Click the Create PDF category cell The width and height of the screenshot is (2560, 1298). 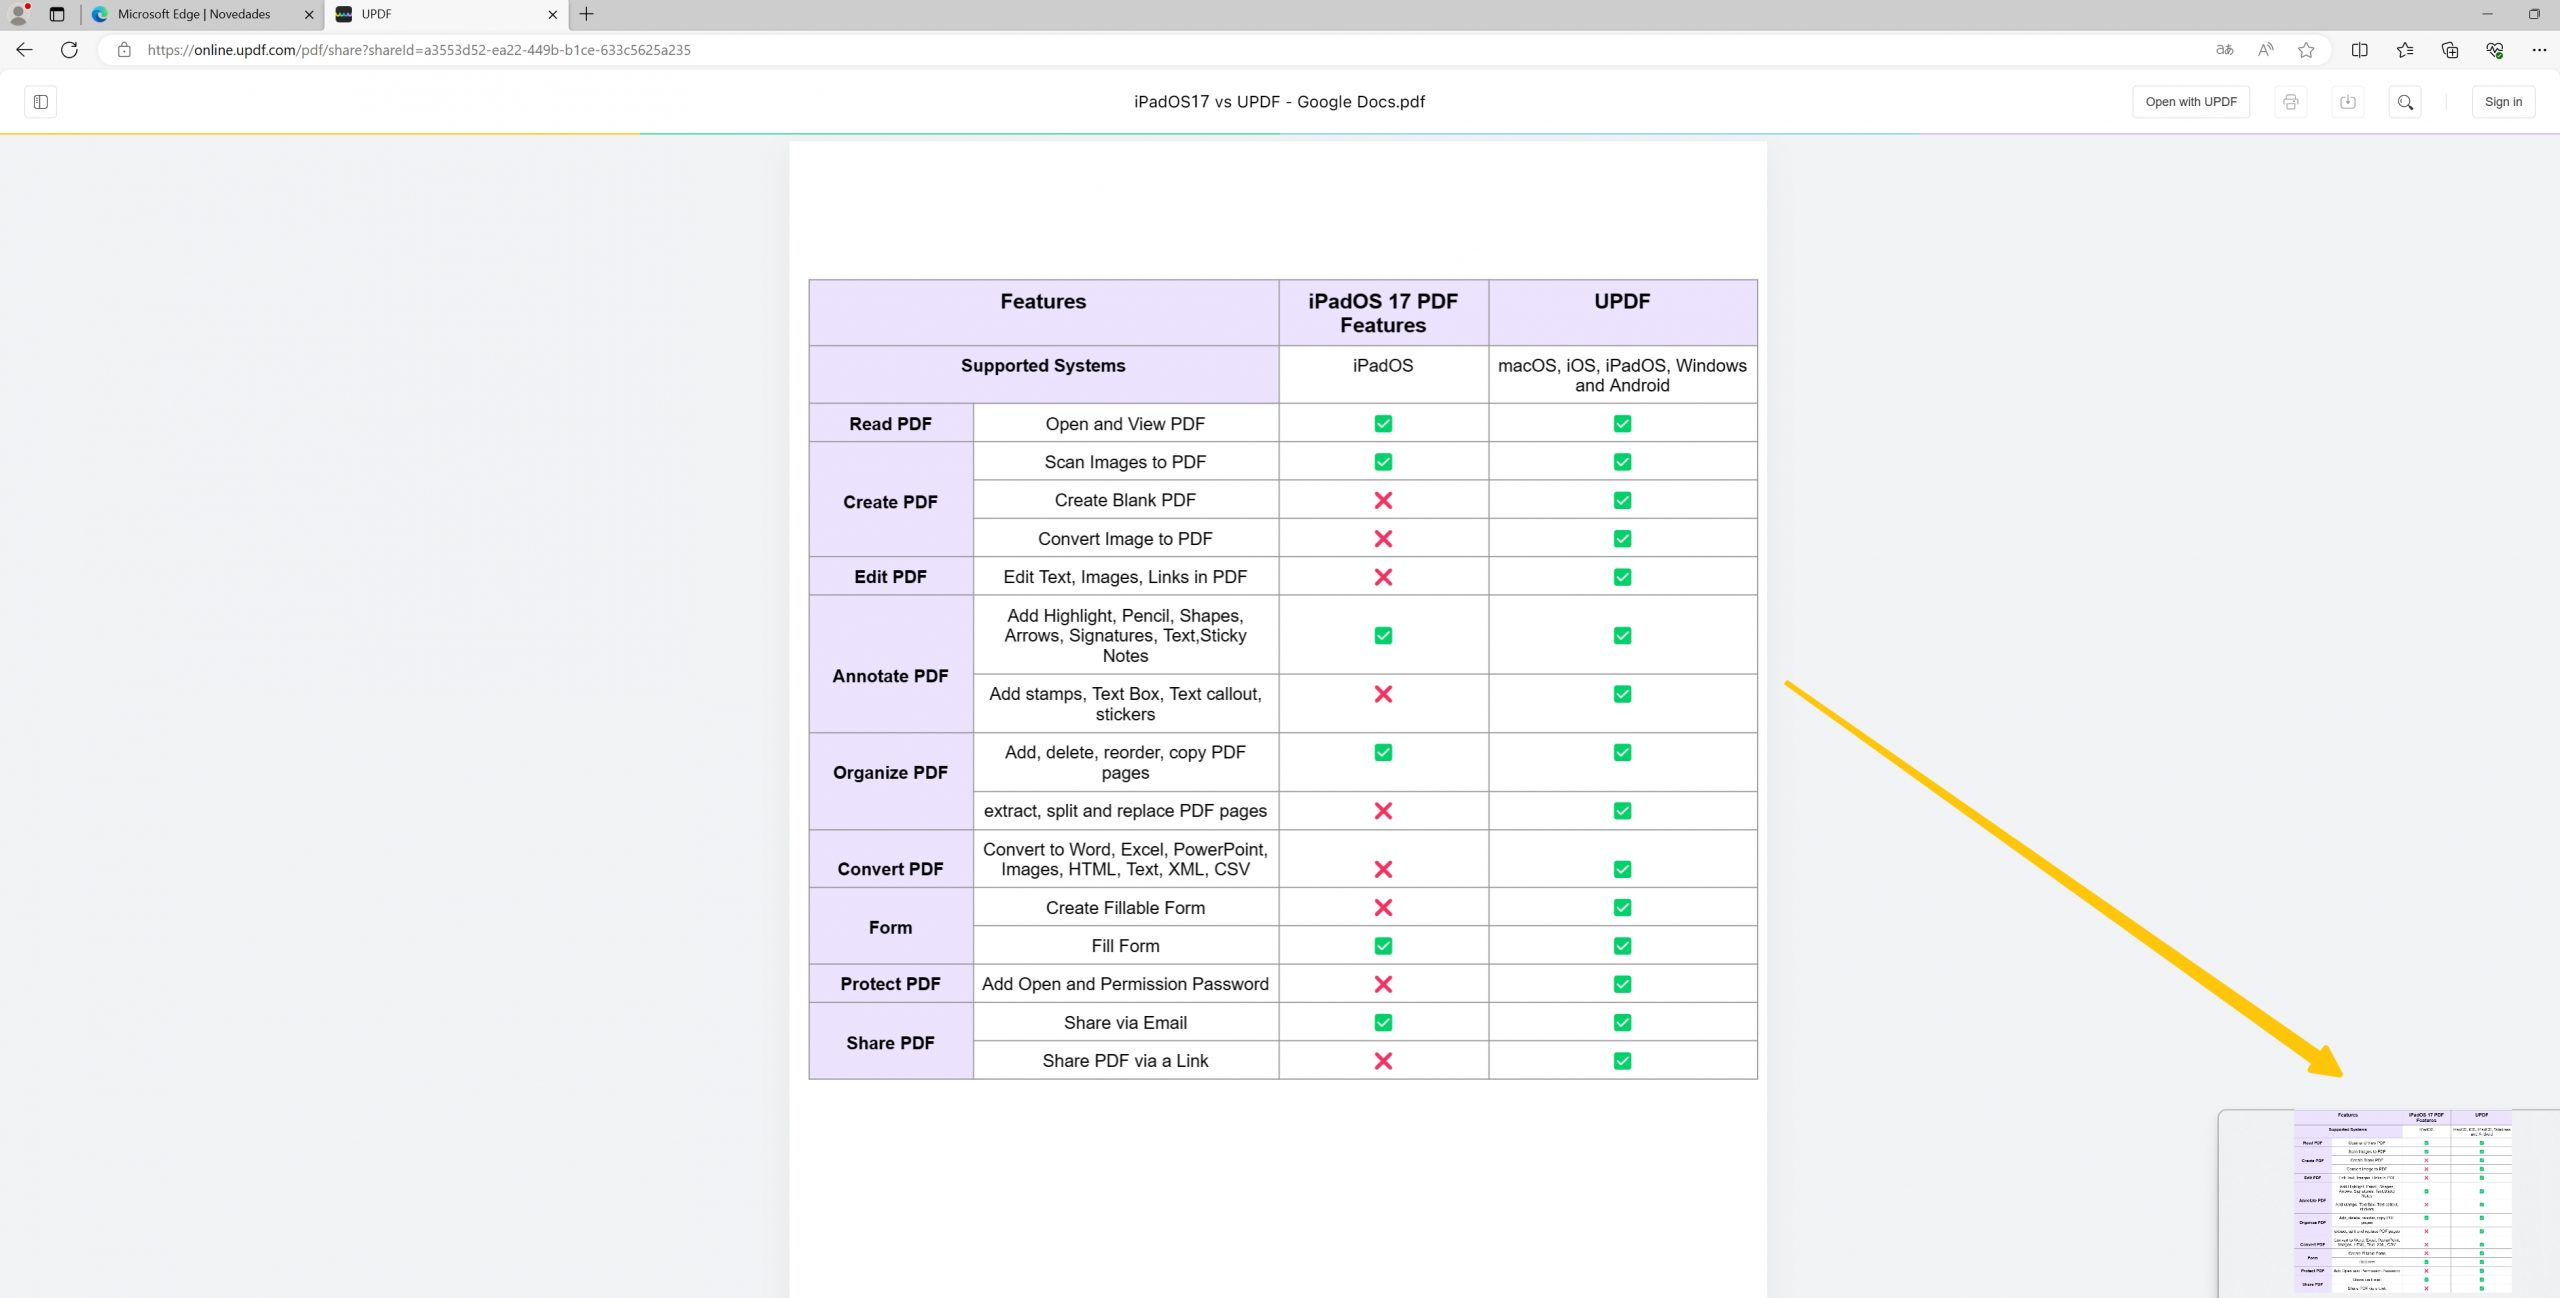890,500
